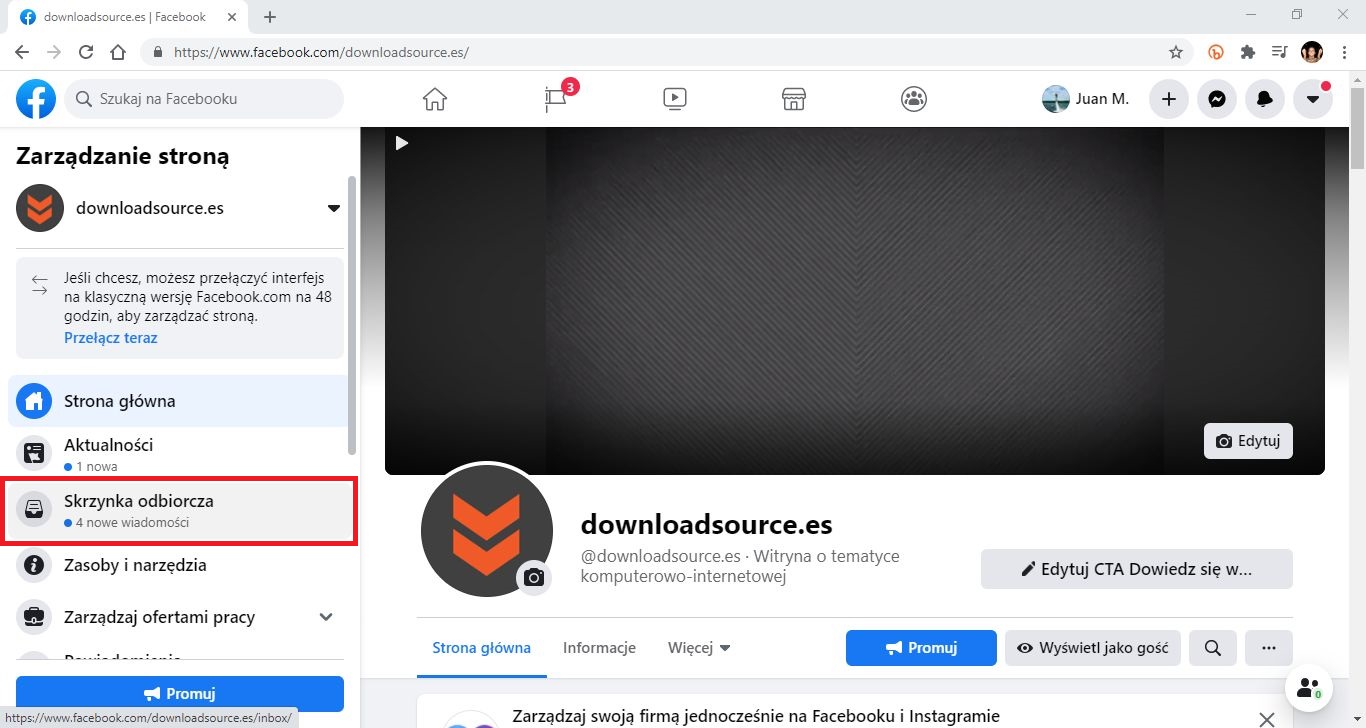This screenshot has height=728, width=1366.
Task: Click Edytuj cover photo button
Action: 1248,441
